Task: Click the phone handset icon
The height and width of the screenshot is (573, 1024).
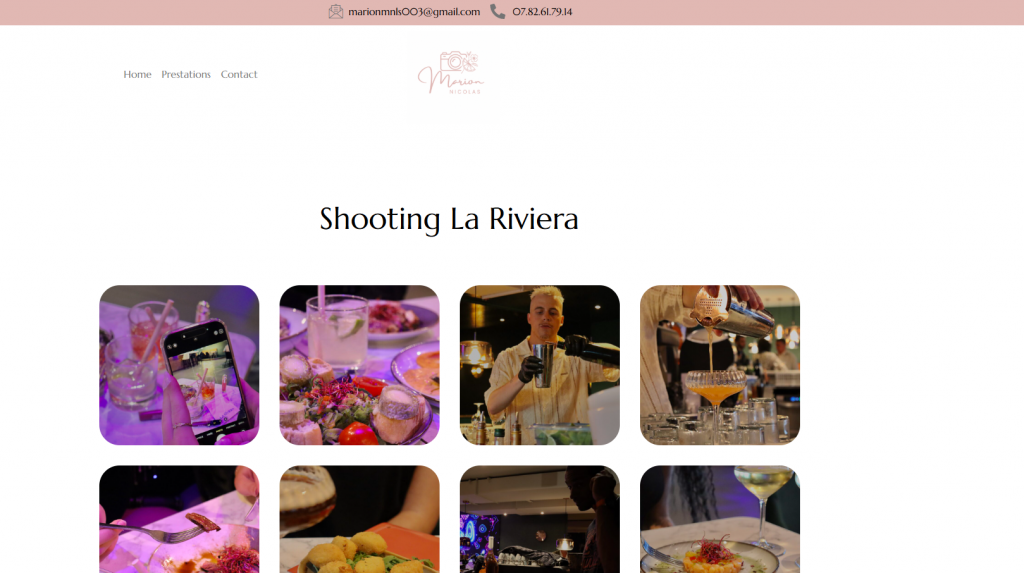Action: pos(497,12)
